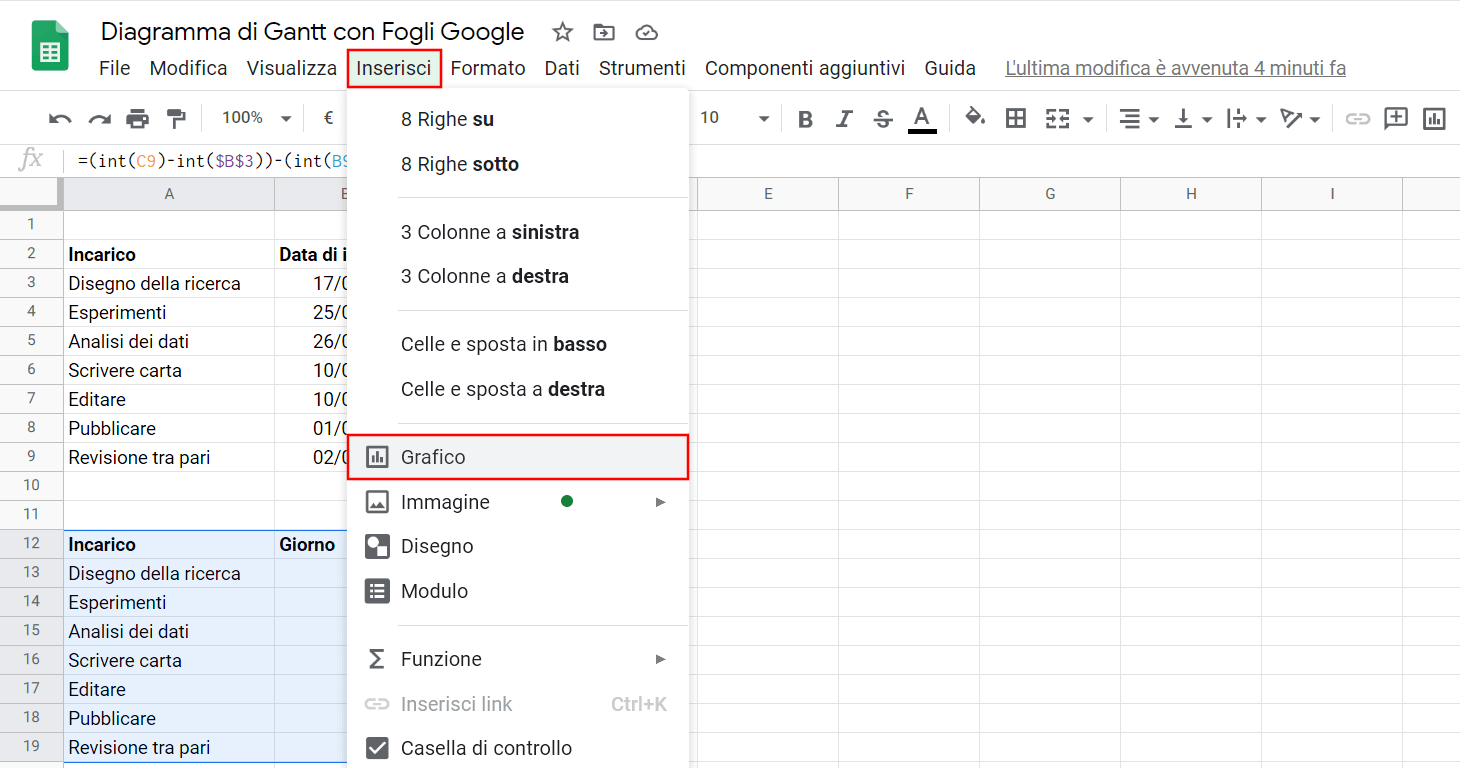Open the File menu

point(115,68)
